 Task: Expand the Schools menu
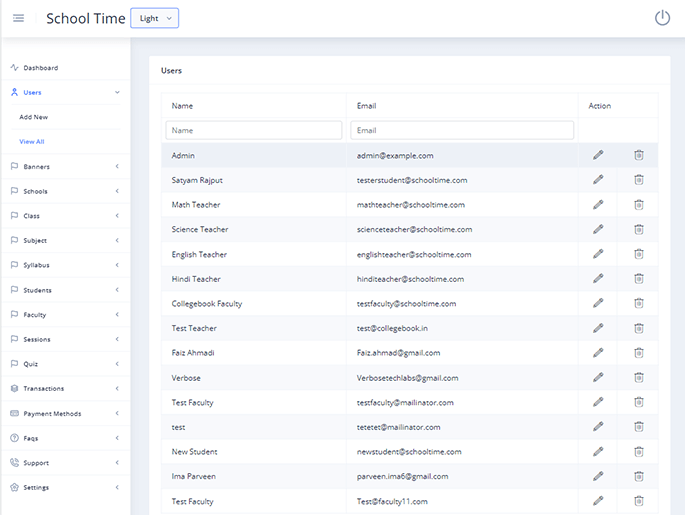66,191
